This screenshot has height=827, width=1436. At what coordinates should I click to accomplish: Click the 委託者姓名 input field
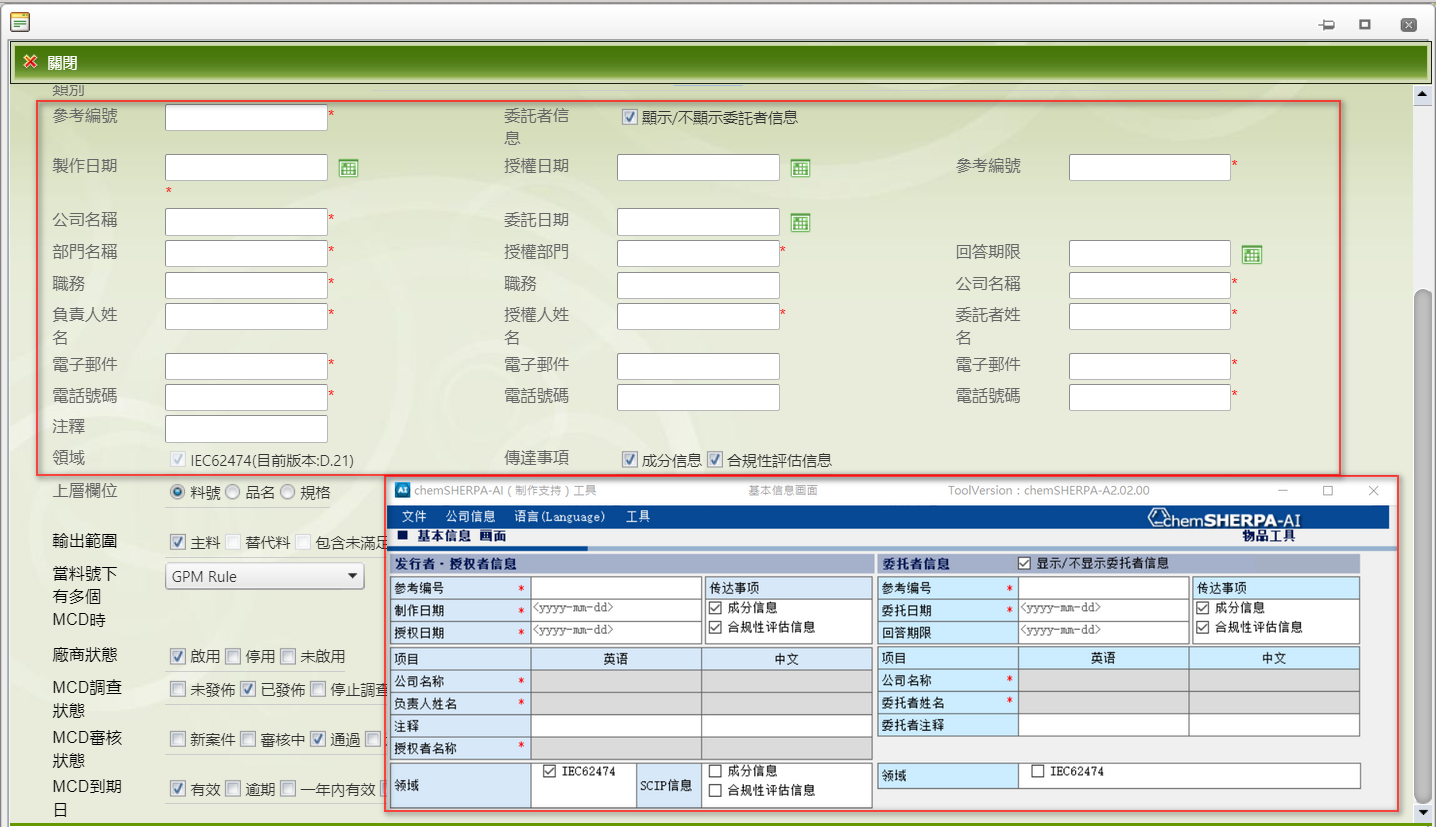point(1150,317)
